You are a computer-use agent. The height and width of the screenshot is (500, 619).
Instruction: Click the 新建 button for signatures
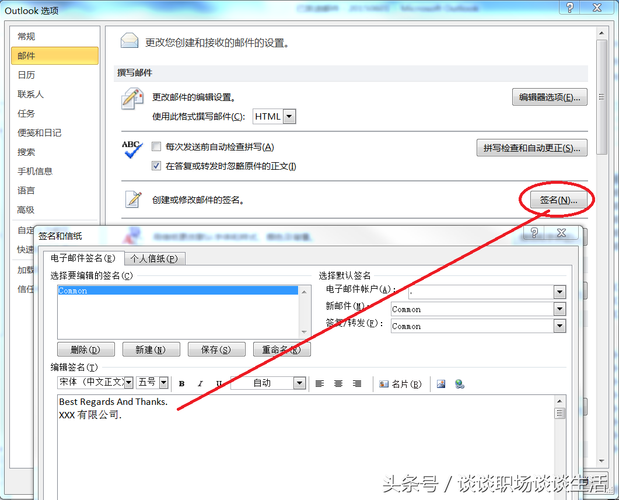pos(151,350)
